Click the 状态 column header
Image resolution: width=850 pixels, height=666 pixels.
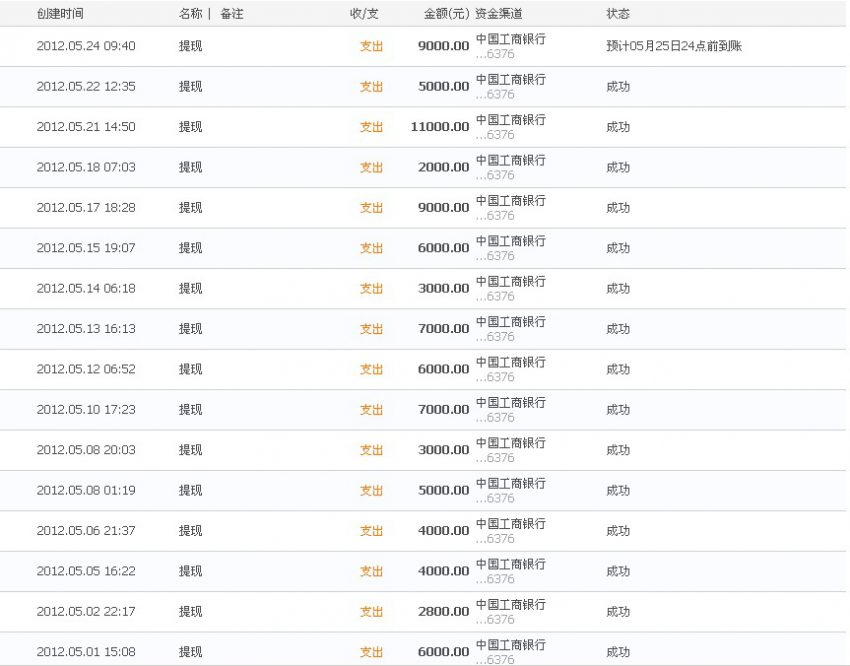pos(618,14)
